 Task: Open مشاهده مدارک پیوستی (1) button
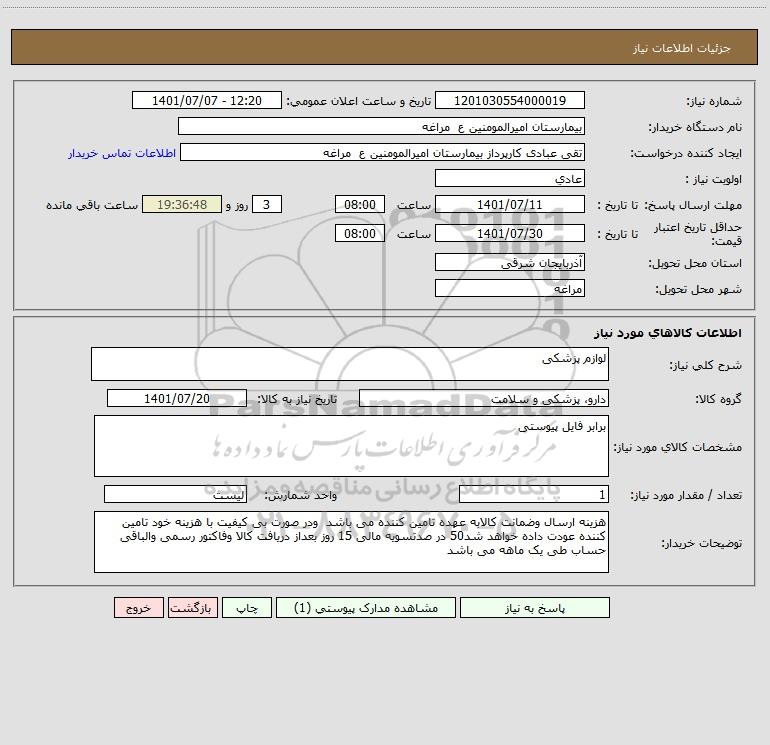pyautogui.click(x=365, y=607)
